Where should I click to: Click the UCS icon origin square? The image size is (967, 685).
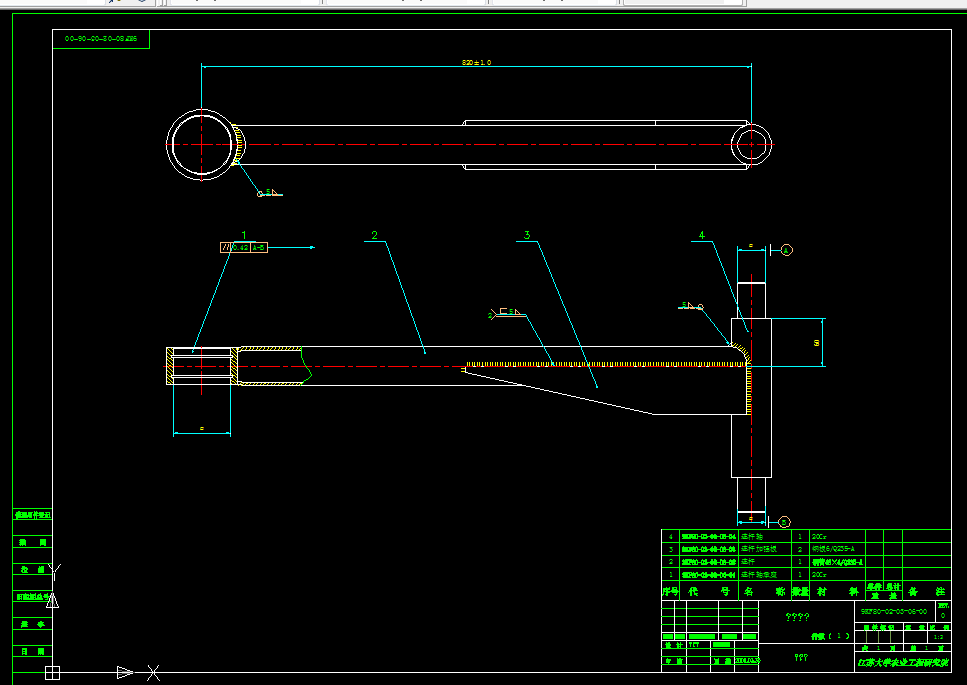pyautogui.click(x=52, y=673)
